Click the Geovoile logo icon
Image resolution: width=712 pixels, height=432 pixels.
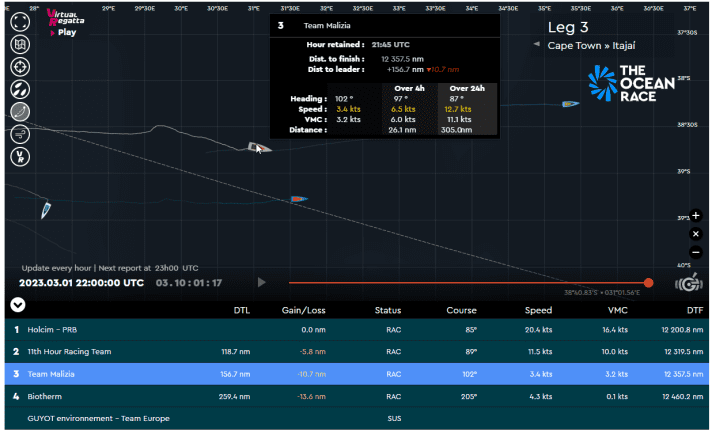click(x=687, y=283)
